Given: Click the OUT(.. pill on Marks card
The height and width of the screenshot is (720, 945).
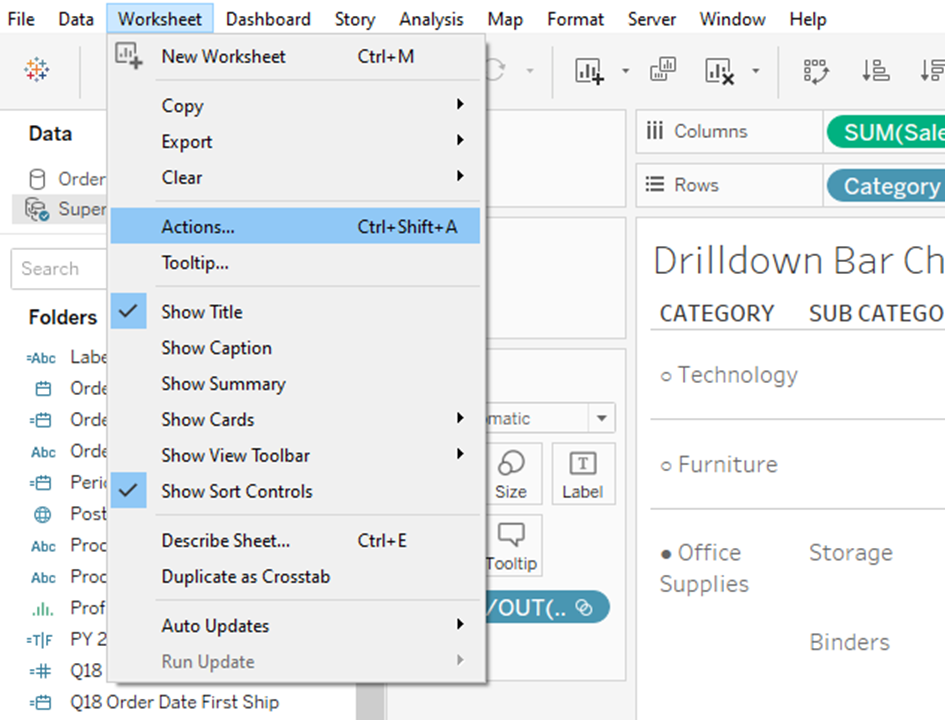Looking at the screenshot, I should [547, 607].
